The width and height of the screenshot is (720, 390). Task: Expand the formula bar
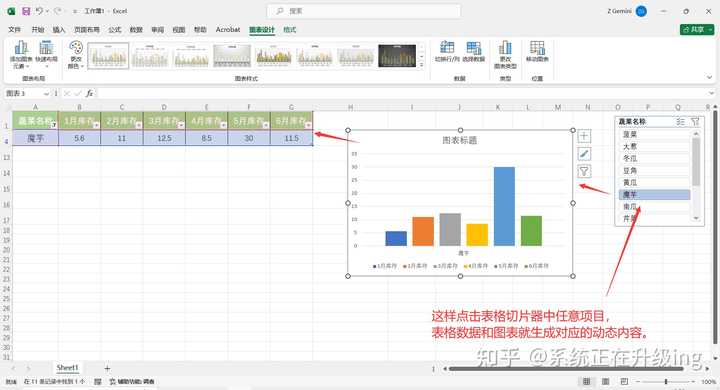(x=712, y=93)
